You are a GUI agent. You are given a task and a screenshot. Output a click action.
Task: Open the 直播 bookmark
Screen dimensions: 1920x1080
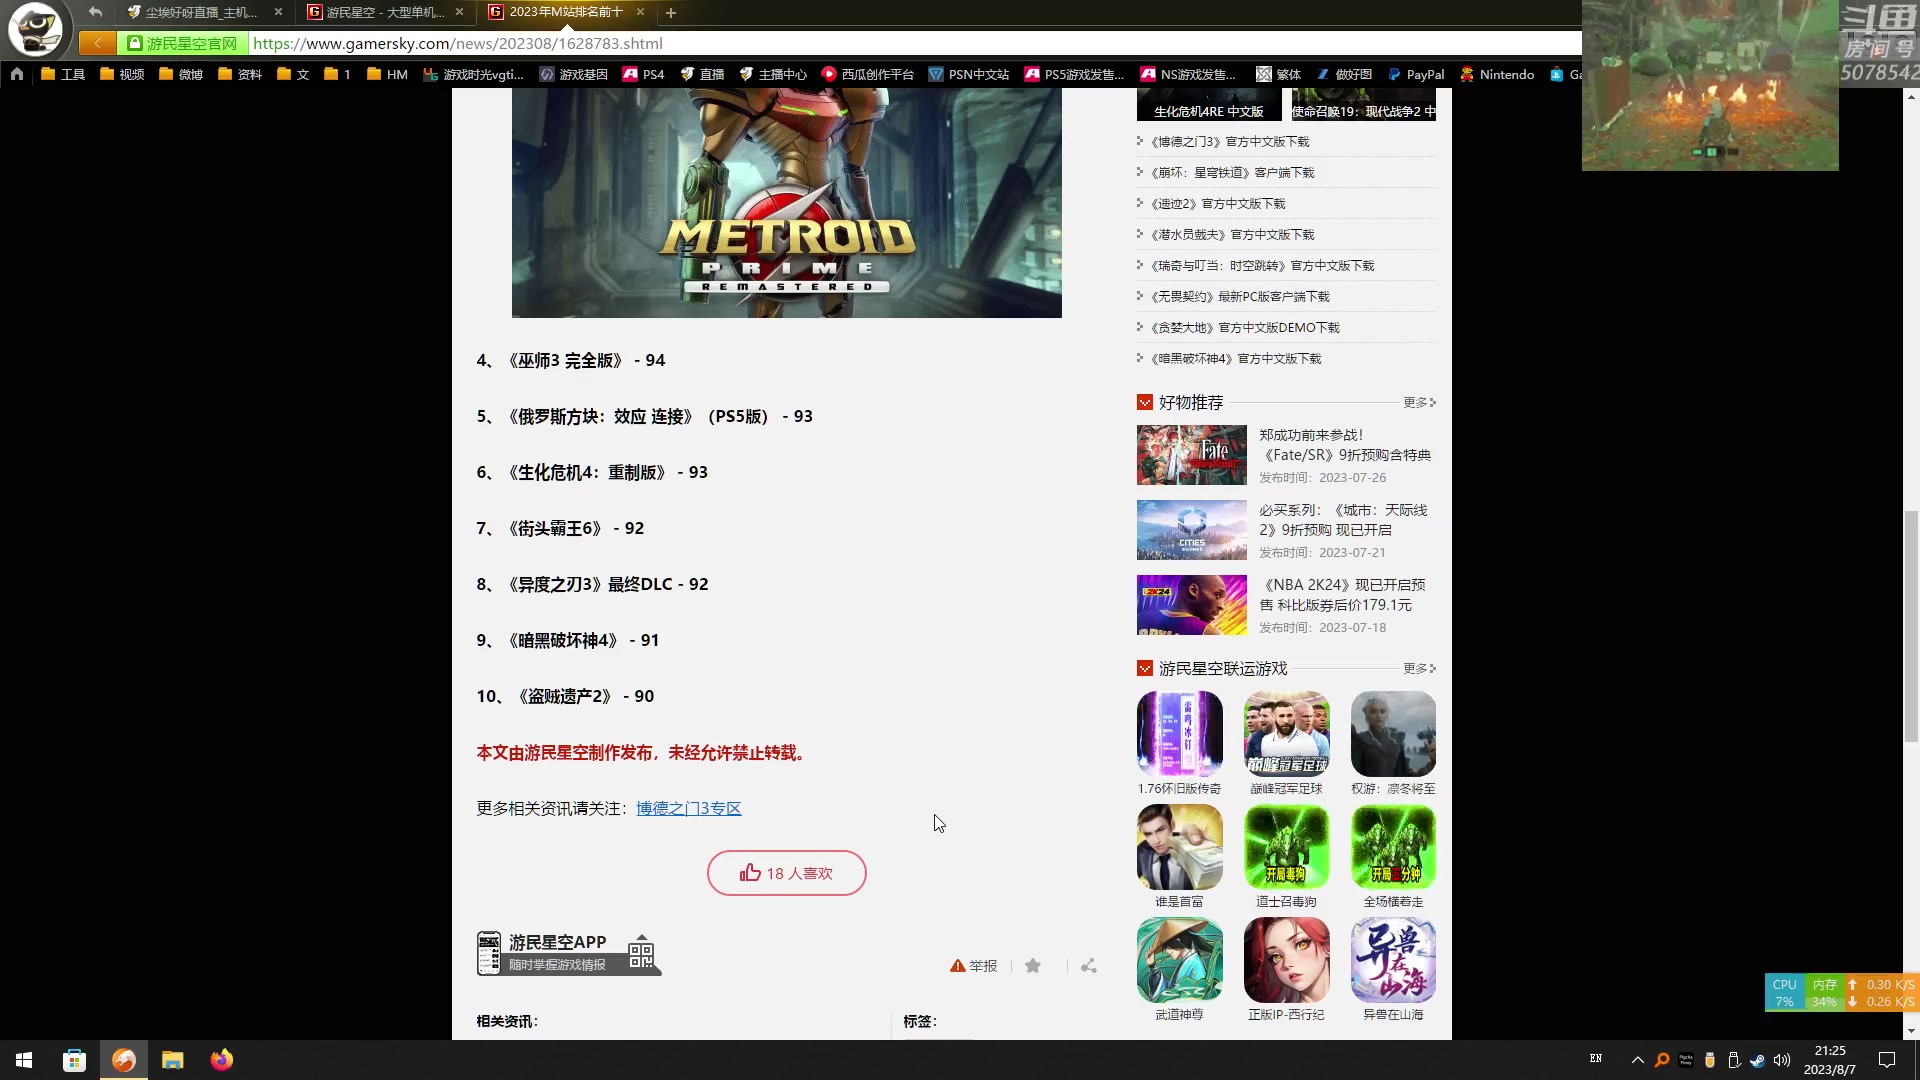tap(702, 74)
